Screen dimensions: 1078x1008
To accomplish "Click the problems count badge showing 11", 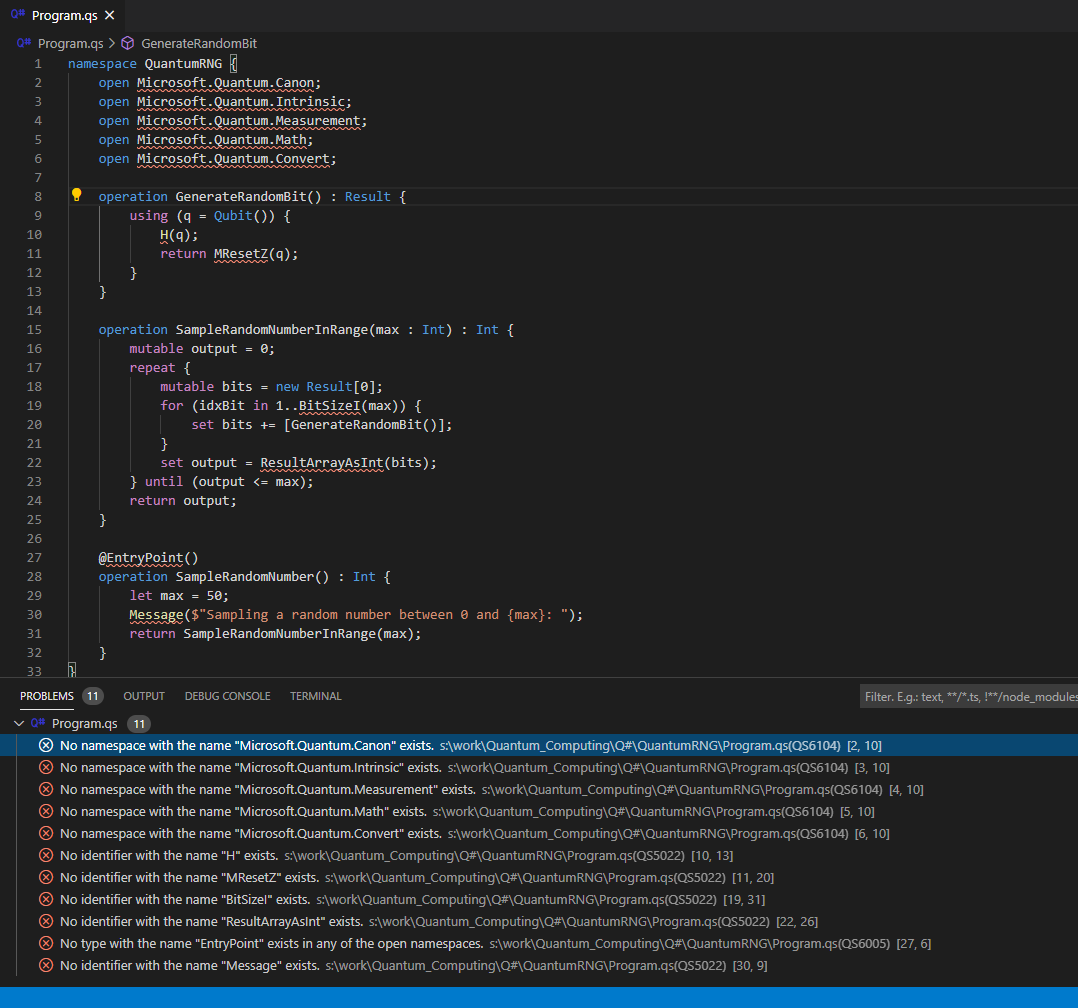I will [91, 695].
